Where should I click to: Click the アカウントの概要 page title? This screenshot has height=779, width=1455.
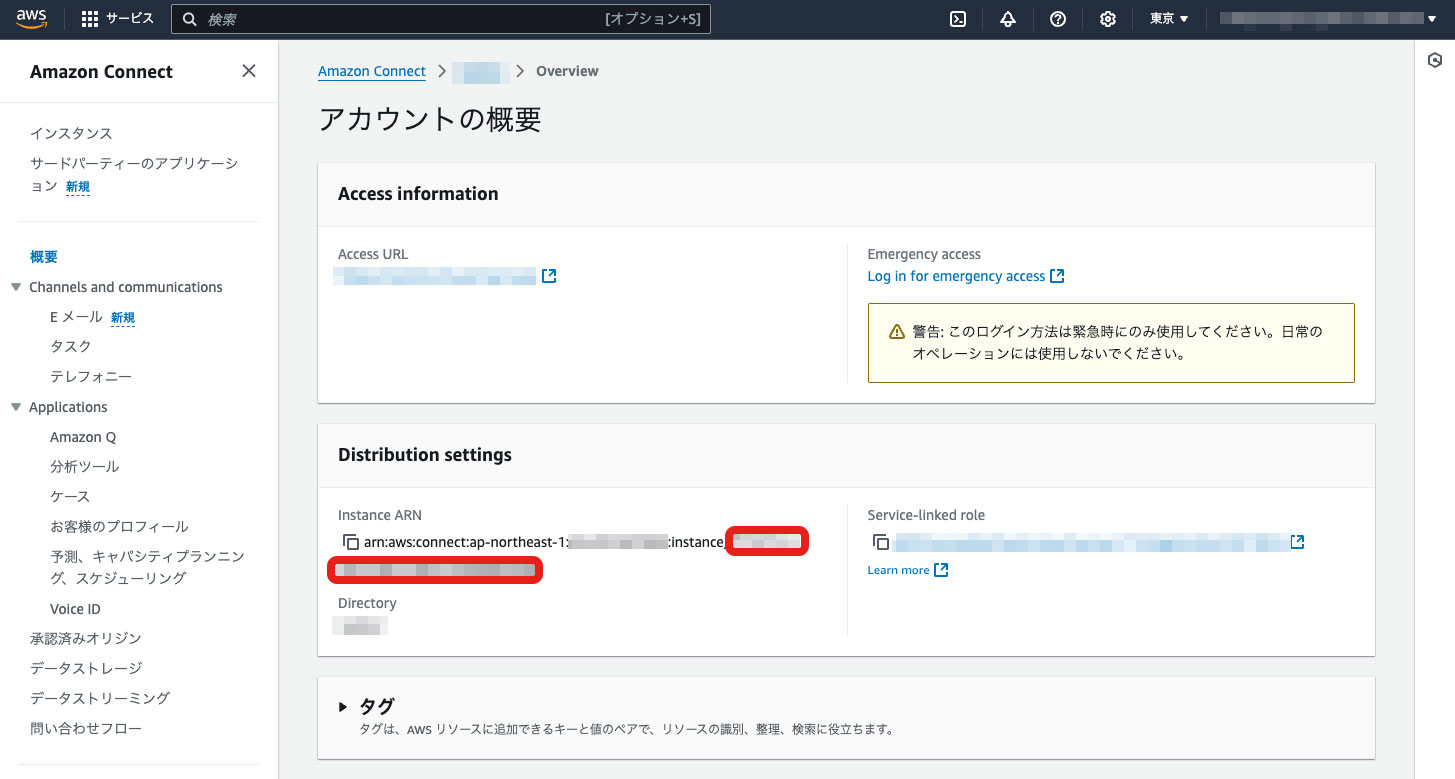(x=430, y=119)
